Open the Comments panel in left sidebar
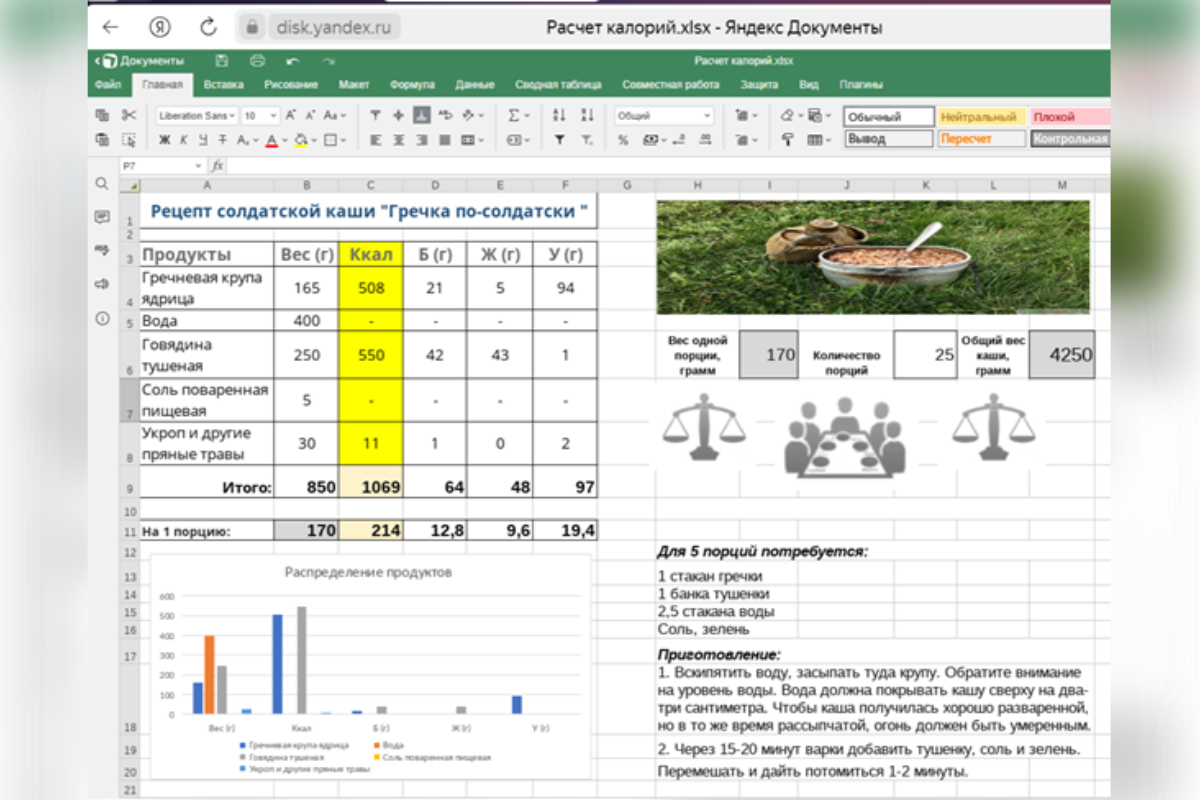 click(x=102, y=217)
